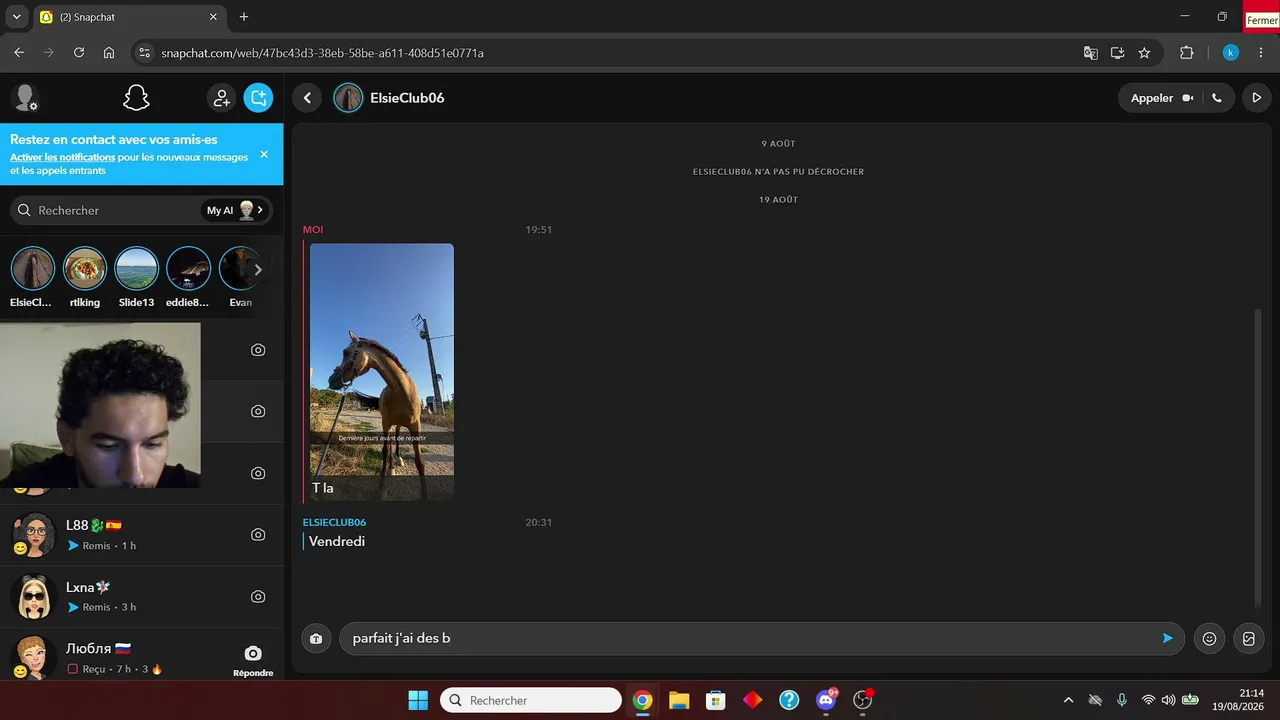The image size is (1280, 720).
Task: Open the Chrome three-dot menu
Action: coord(1260,53)
